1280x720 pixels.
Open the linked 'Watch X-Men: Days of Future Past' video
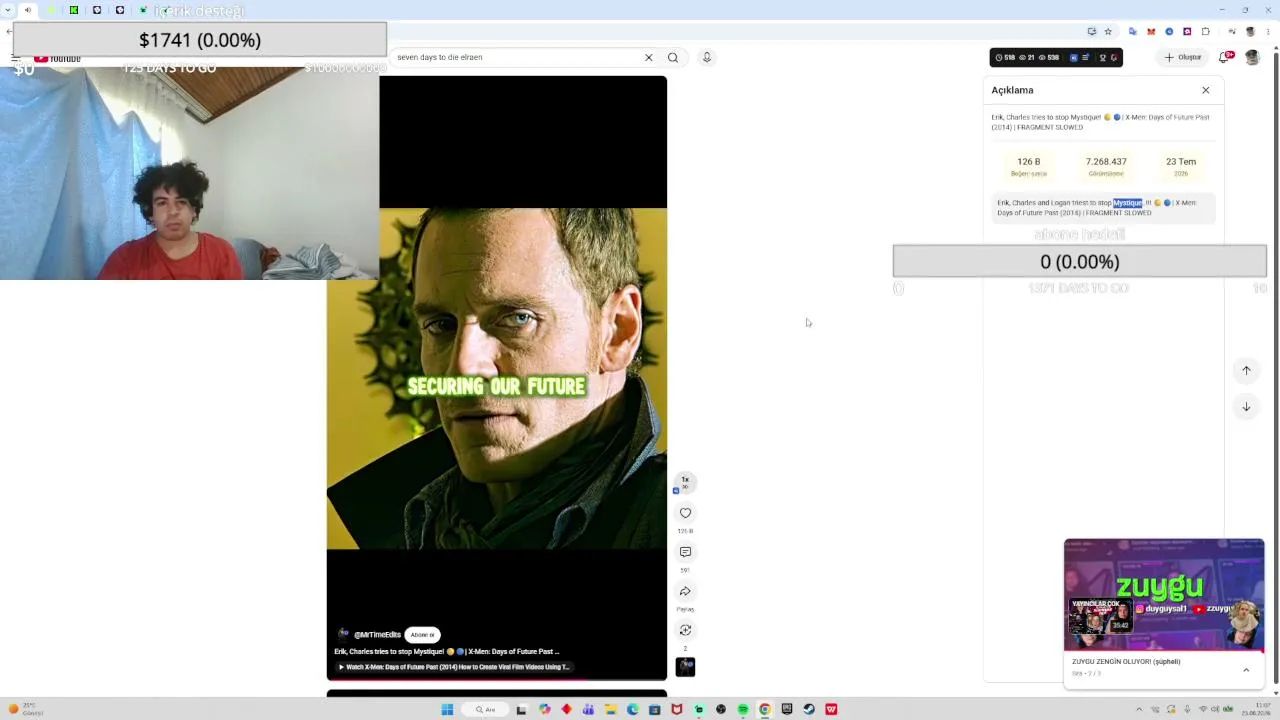point(454,667)
